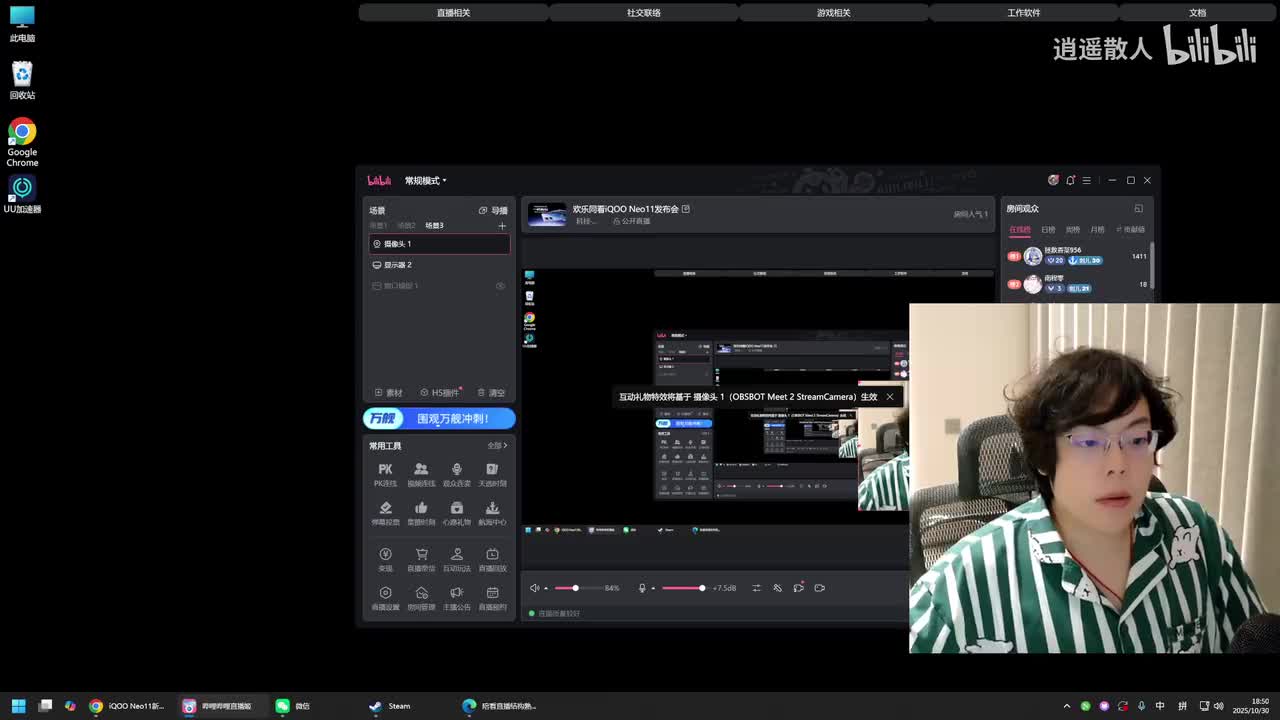Adjust the speaker volume slider at 84%
Image resolution: width=1280 pixels, height=720 pixels.
click(x=575, y=588)
